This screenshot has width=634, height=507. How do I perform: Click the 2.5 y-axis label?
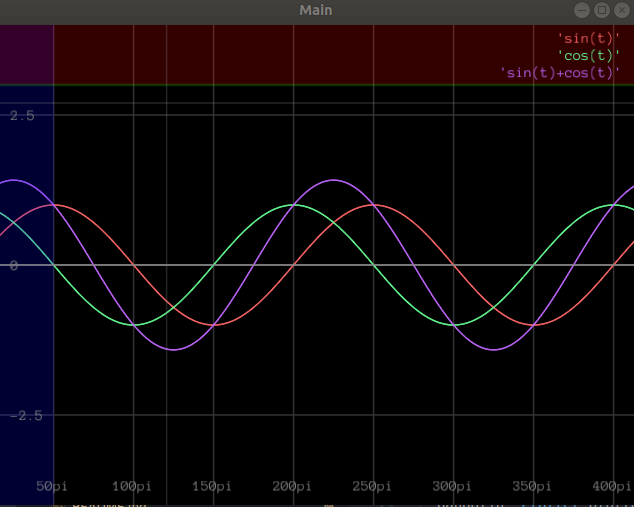click(22, 116)
